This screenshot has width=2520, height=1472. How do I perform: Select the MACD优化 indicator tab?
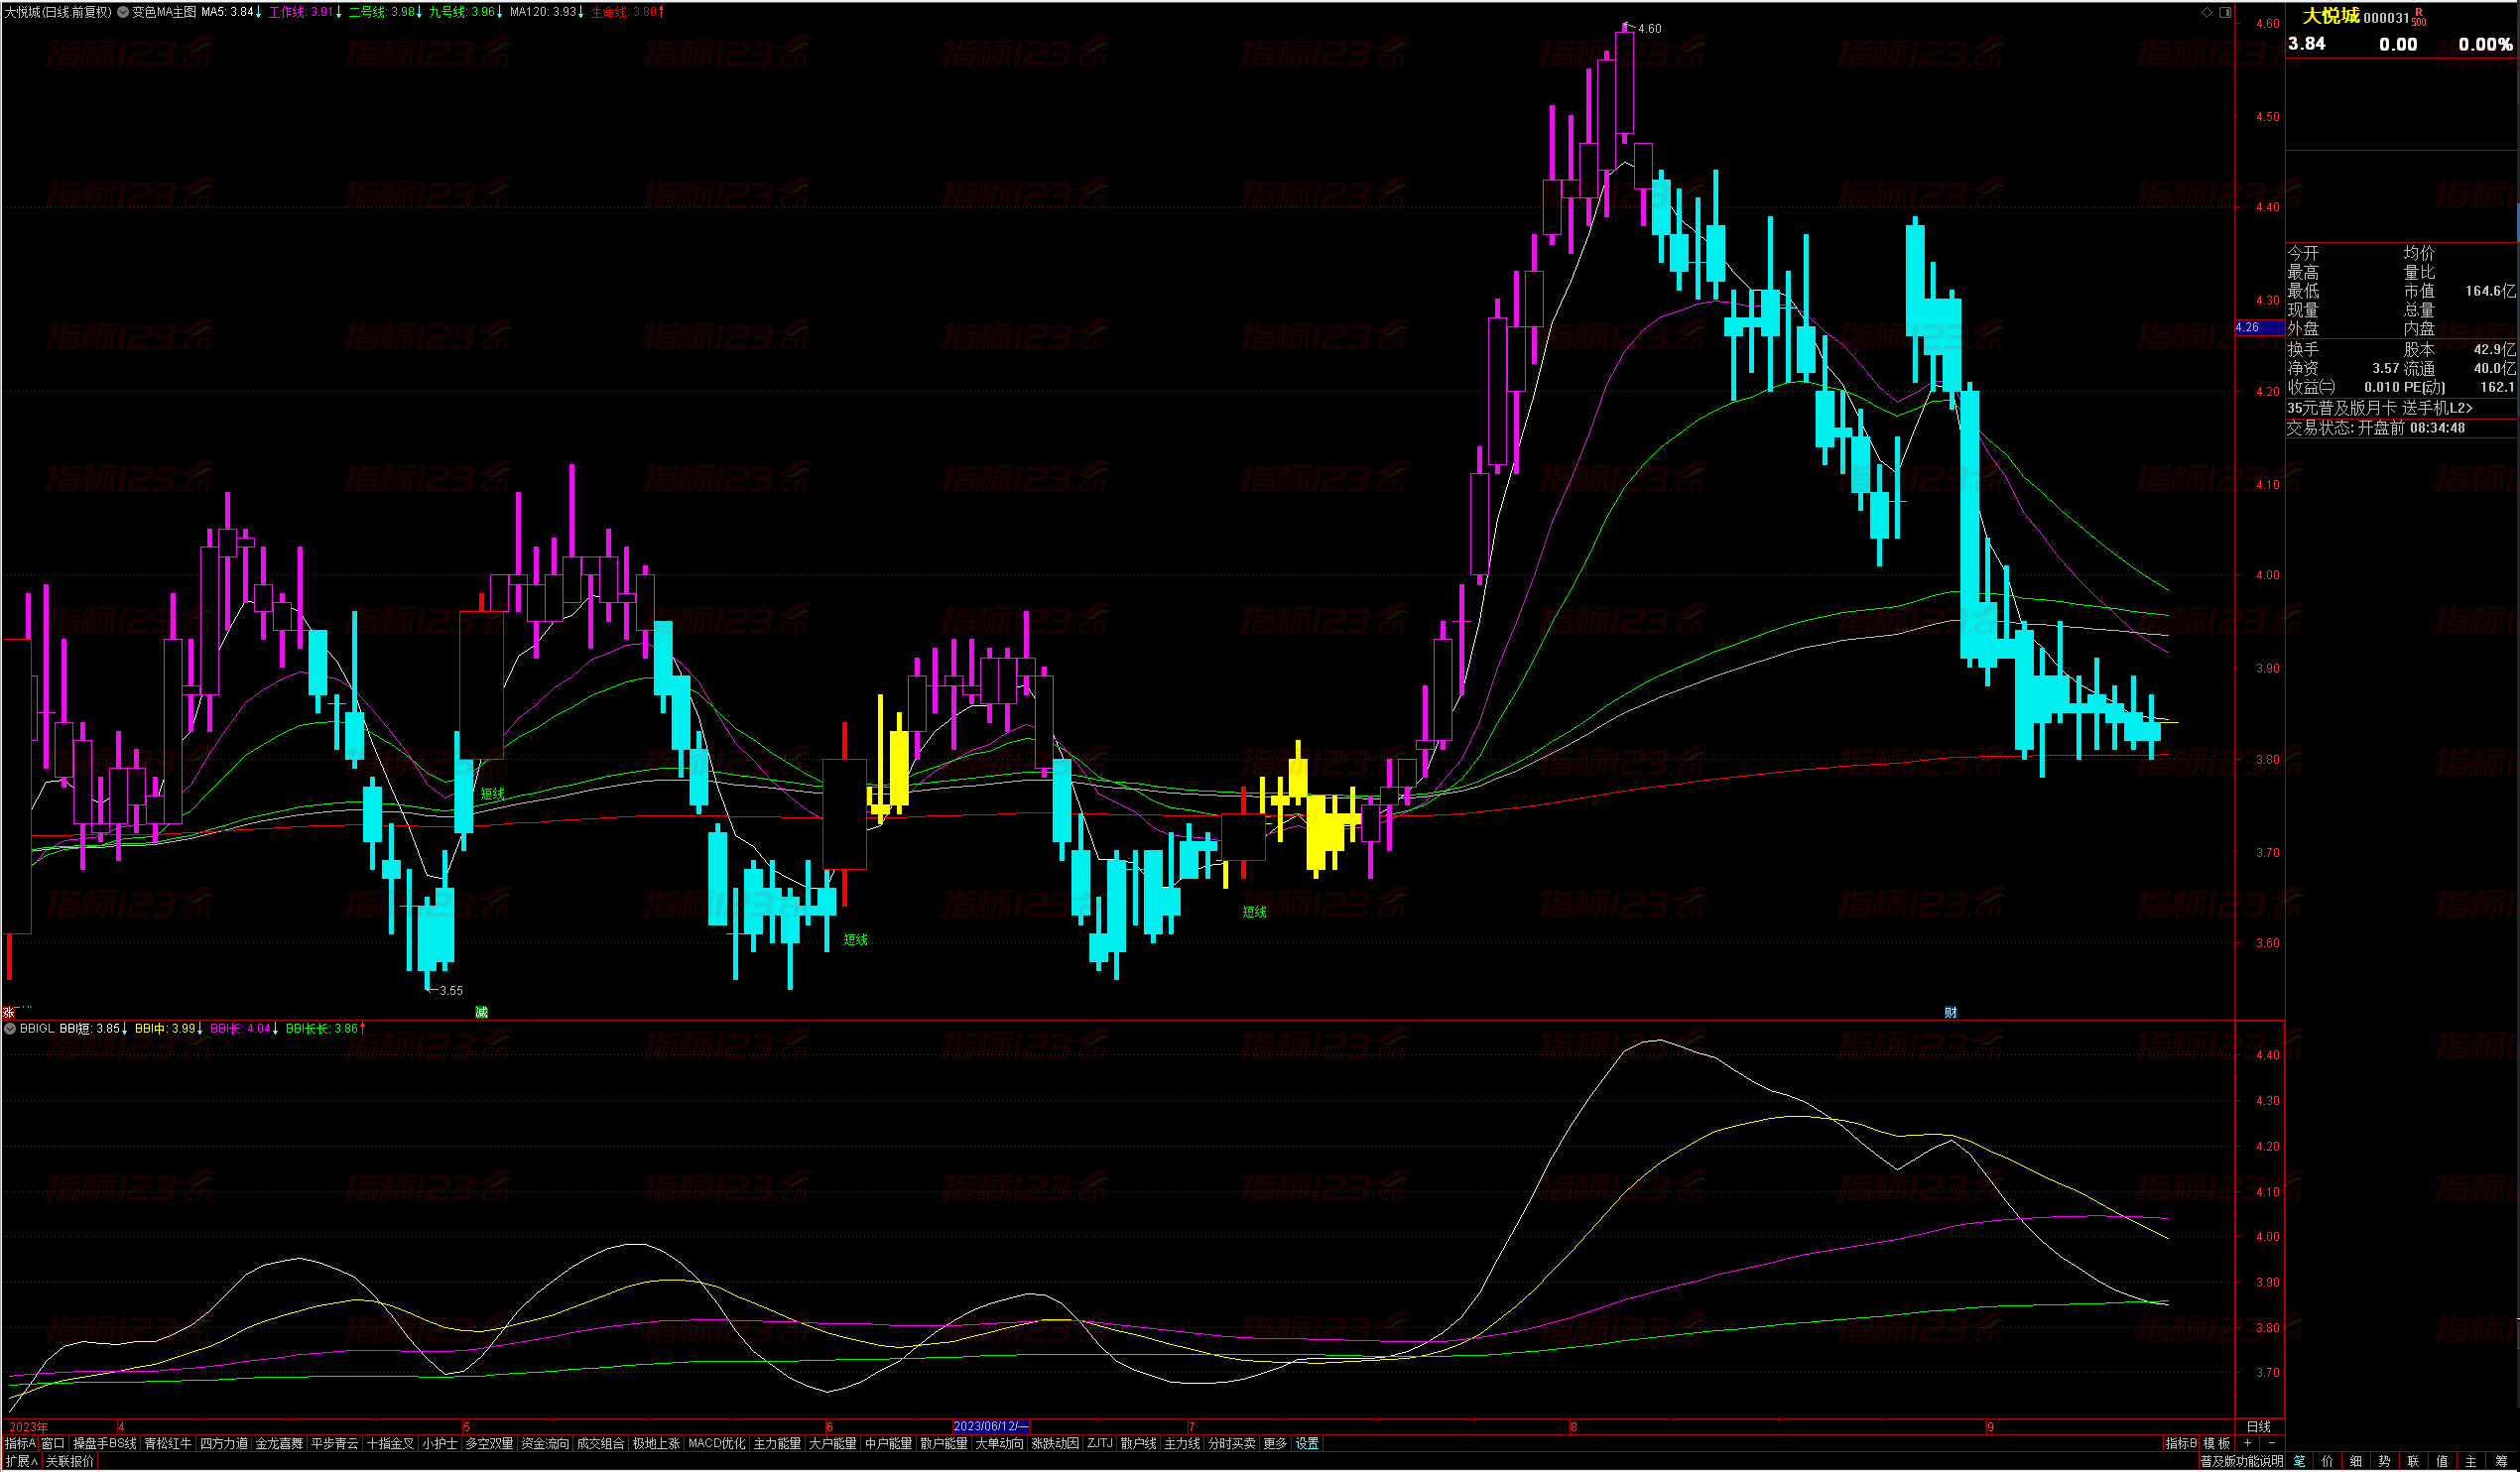(717, 1443)
